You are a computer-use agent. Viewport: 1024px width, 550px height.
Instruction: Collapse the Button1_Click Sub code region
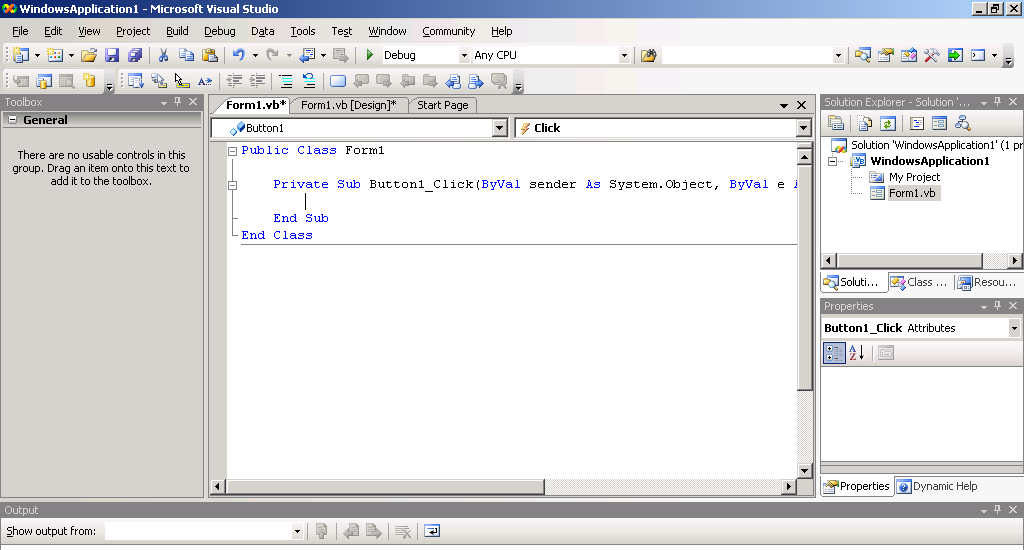pyautogui.click(x=232, y=185)
